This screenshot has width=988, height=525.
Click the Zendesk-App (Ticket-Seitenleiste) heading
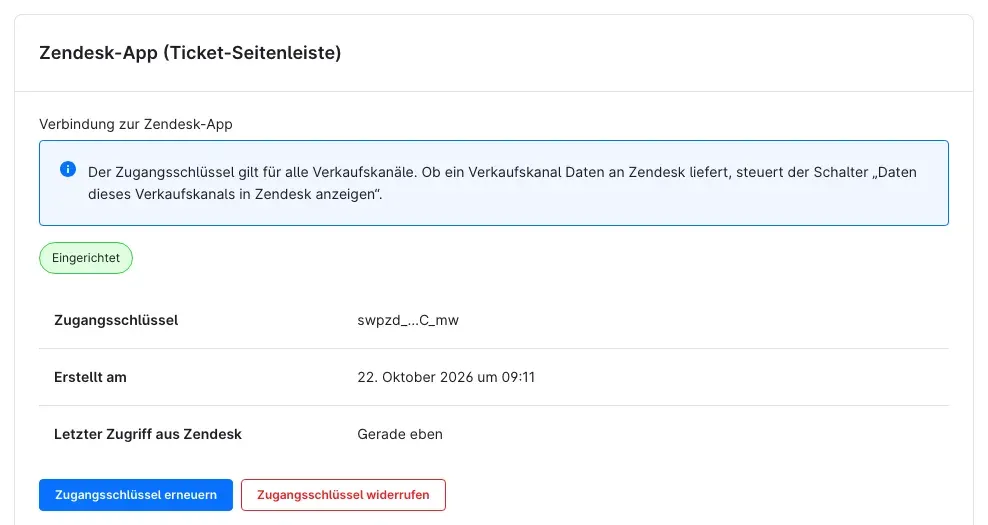[x=190, y=52]
